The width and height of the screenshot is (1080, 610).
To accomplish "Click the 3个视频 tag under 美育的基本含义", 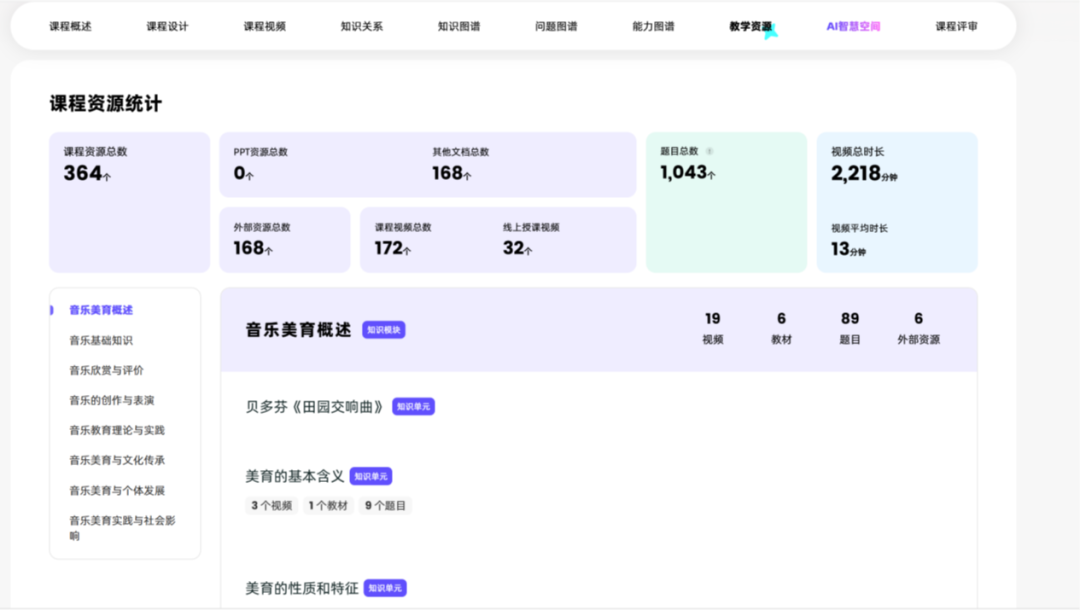I will [272, 506].
